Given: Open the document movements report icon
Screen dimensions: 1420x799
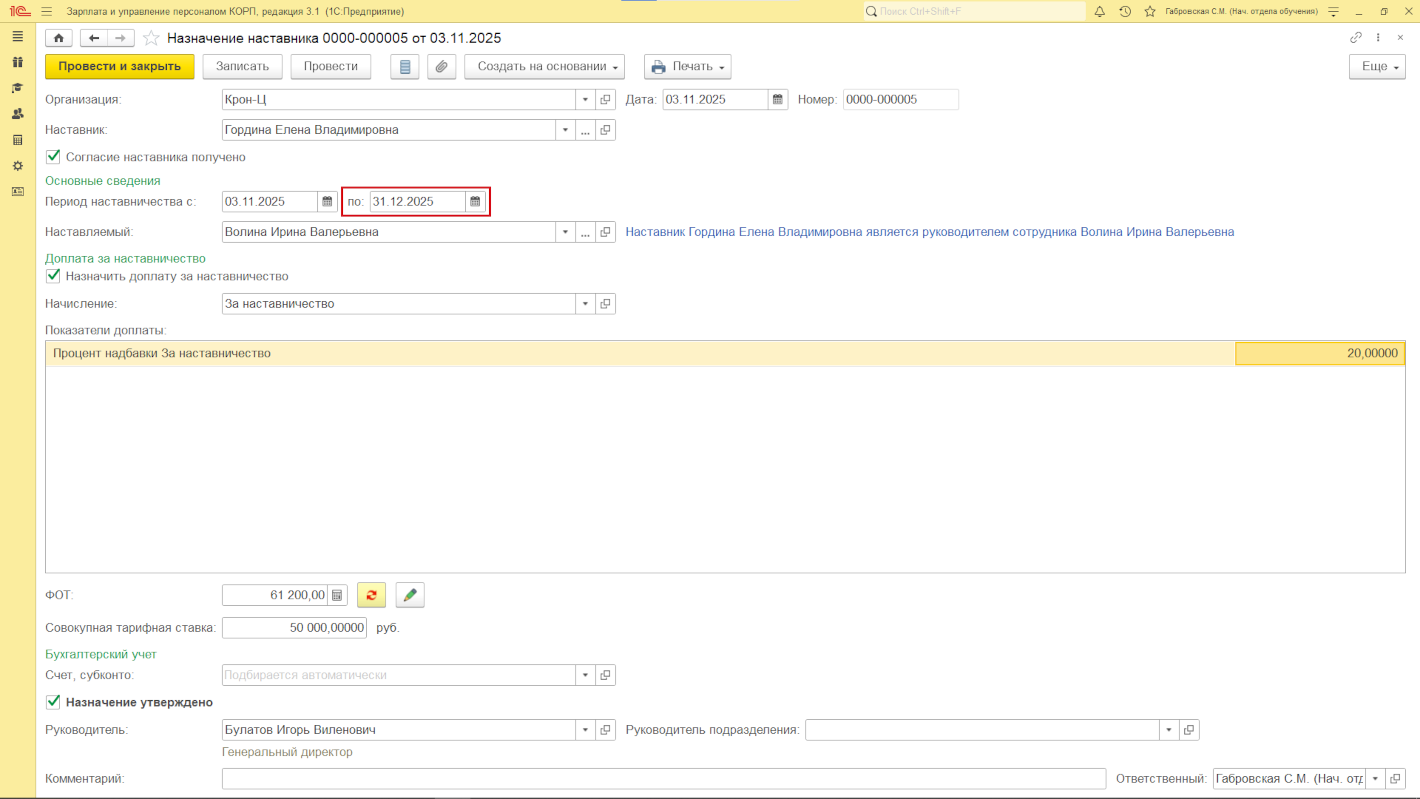Looking at the screenshot, I should point(404,67).
